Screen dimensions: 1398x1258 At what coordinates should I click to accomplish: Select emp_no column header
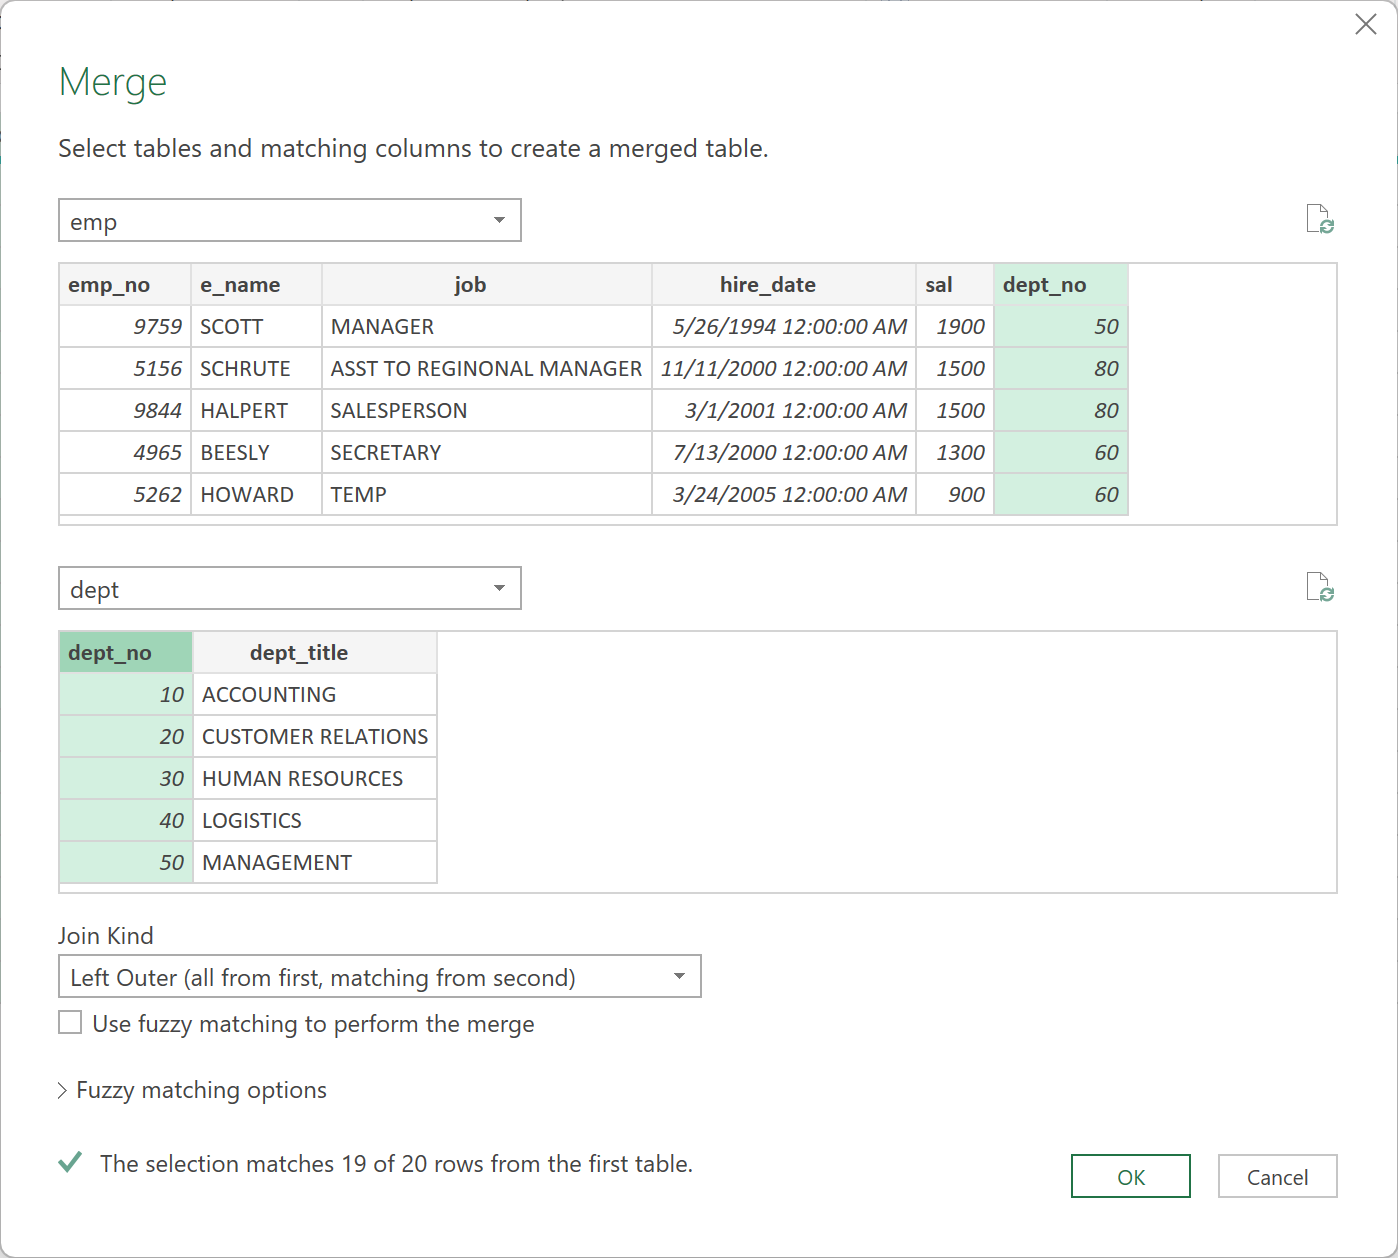[124, 285]
